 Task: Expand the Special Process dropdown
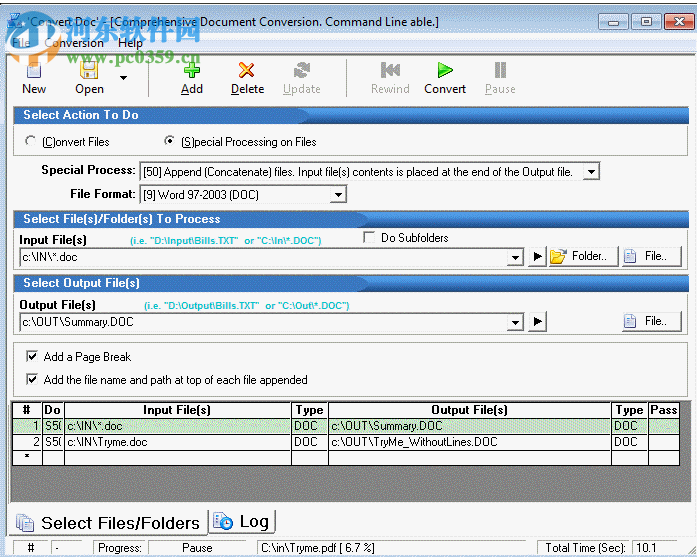(x=591, y=172)
